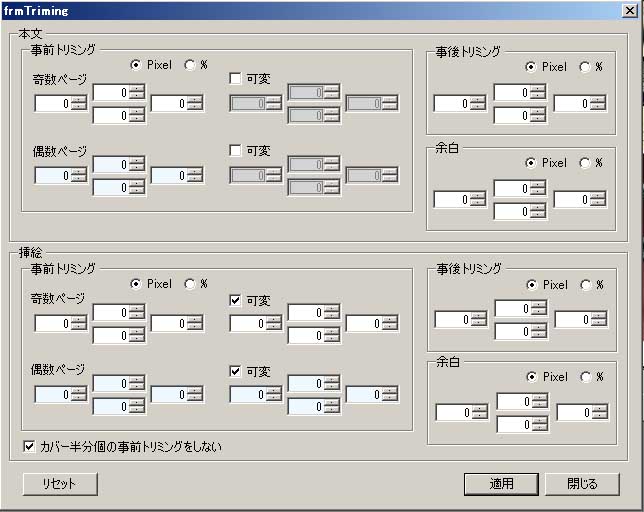The height and width of the screenshot is (512, 644).
Task: Click left 可変 field of 挿絵 奇数ページ
Action: tap(256, 324)
